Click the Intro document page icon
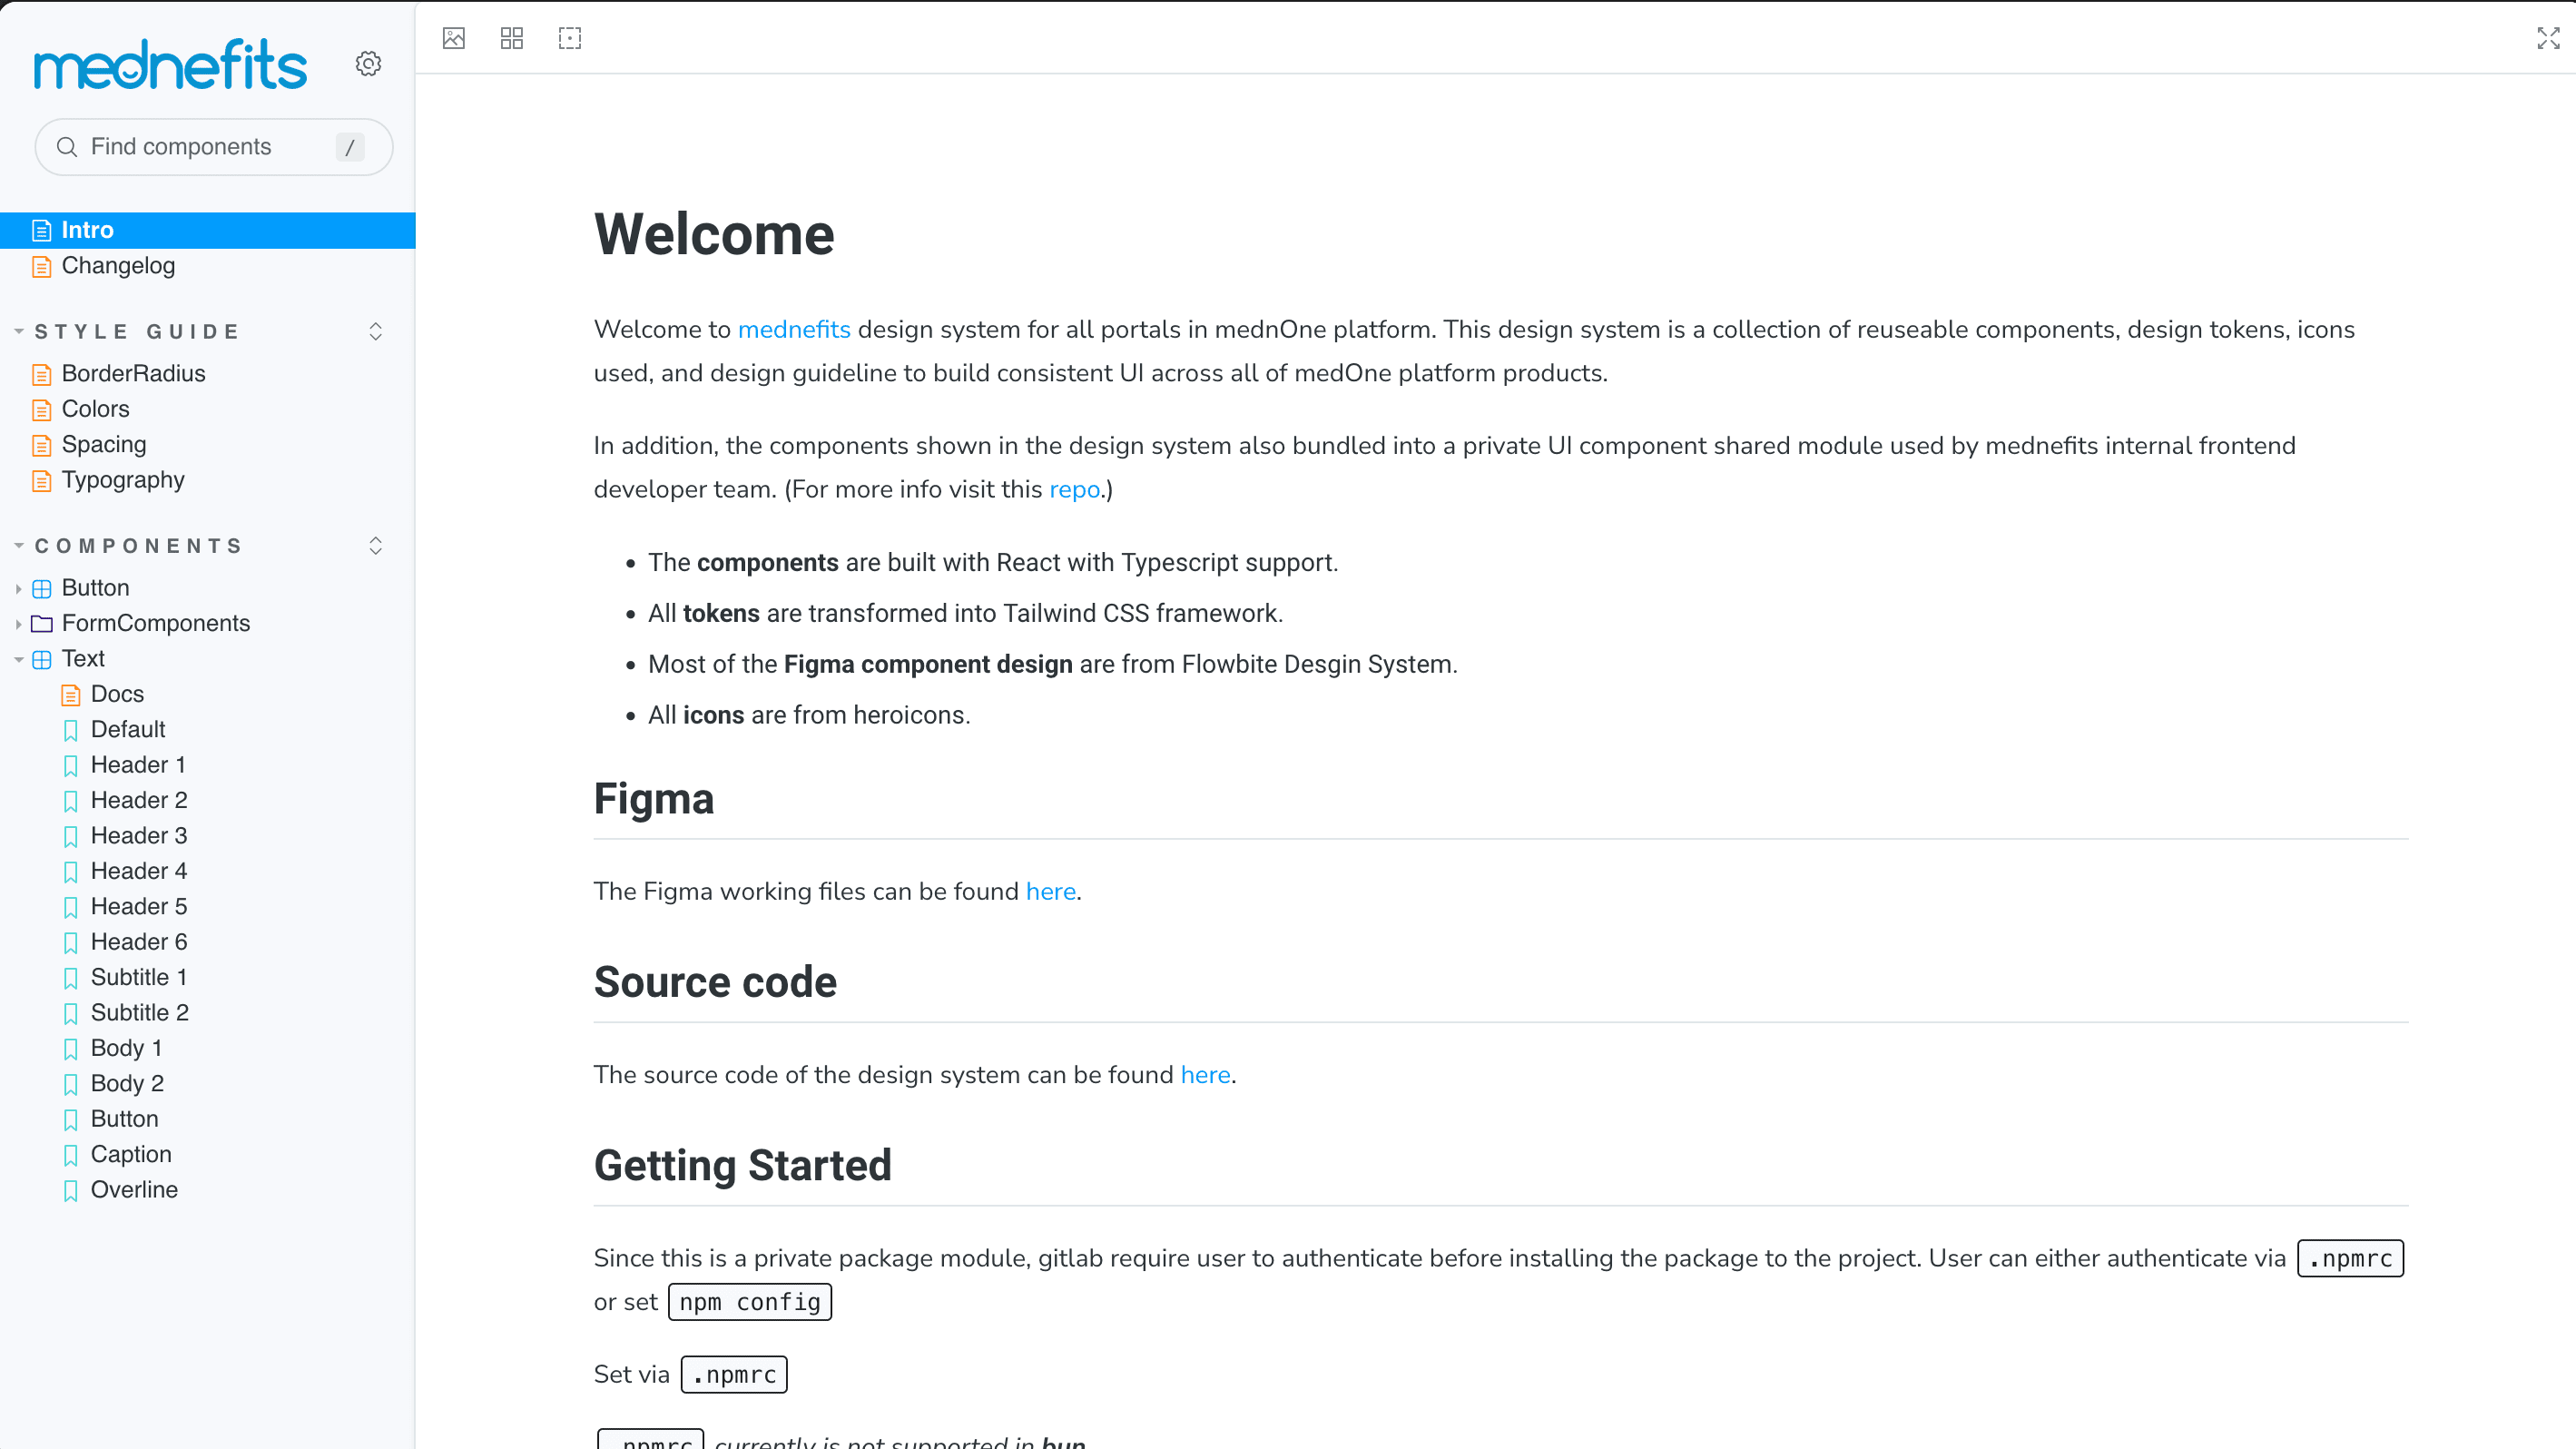Image resolution: width=2576 pixels, height=1449 pixels. (x=41, y=230)
